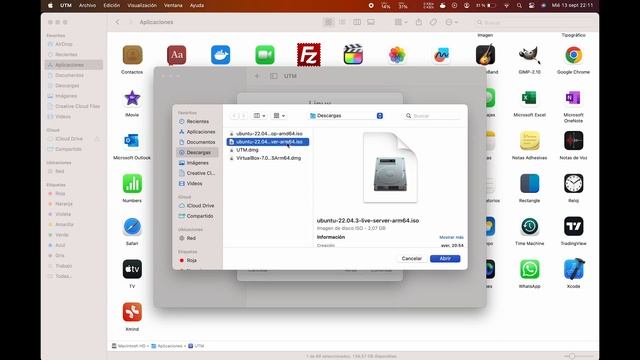Screen dimensions: 640x360
Task: Open the Time Machine icon
Action: click(x=529, y=227)
